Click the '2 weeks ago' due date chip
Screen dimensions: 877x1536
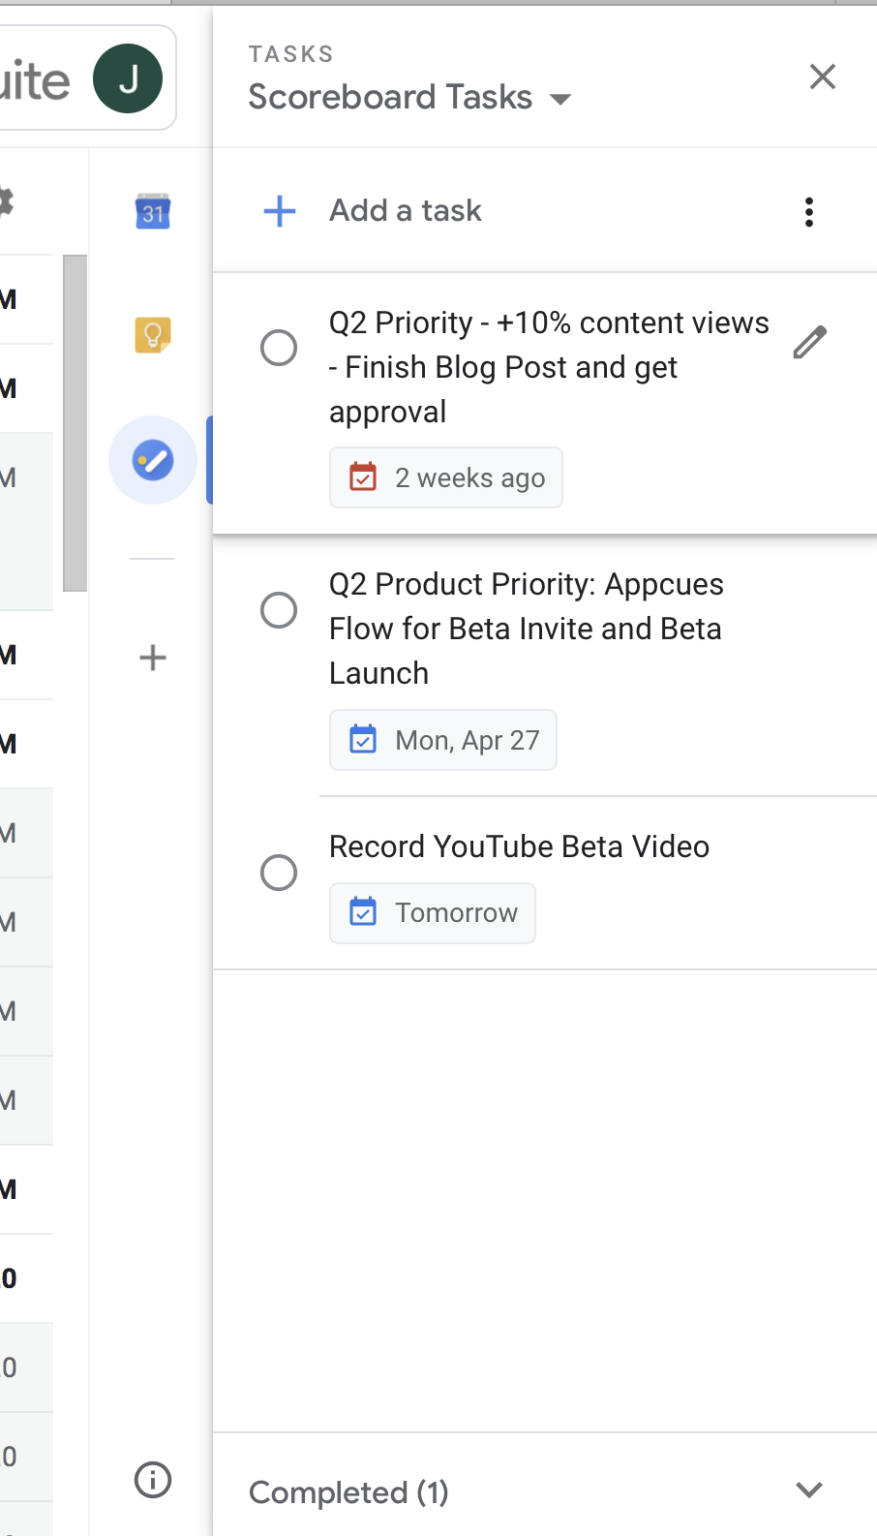(x=446, y=478)
